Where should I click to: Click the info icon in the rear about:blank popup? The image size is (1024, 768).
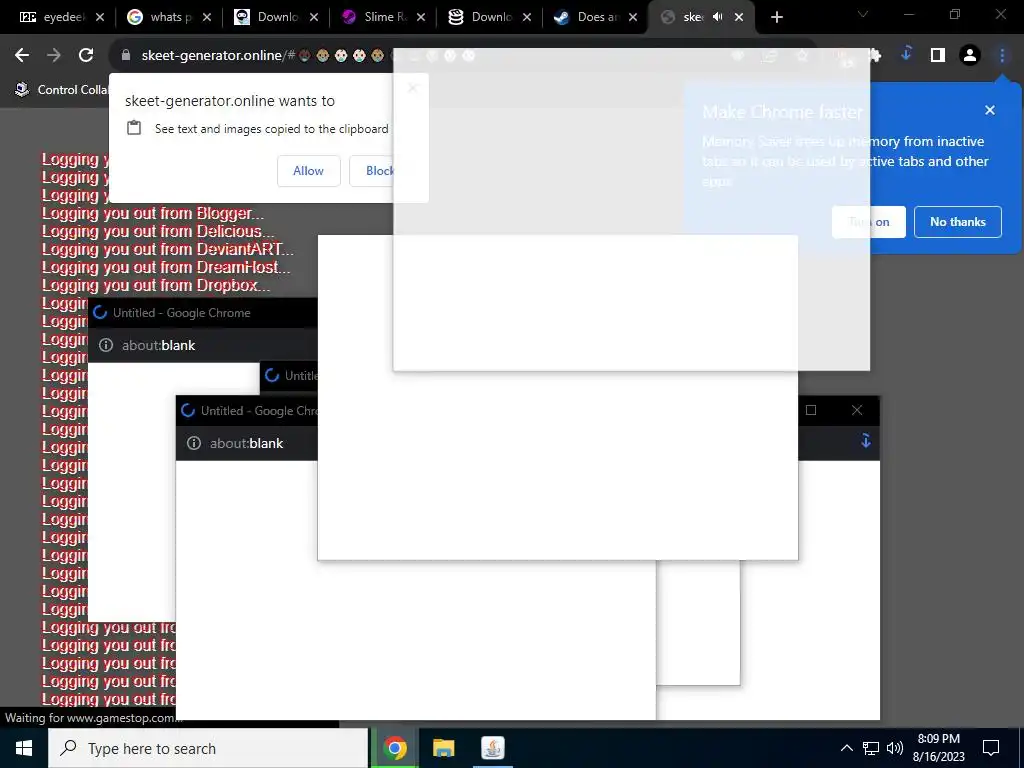106,345
